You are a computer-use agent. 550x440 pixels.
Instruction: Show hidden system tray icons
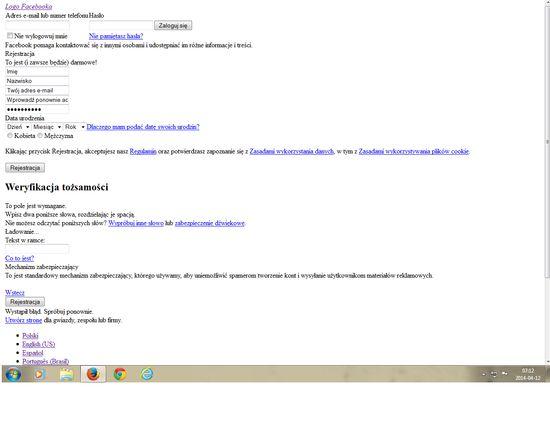(x=484, y=374)
